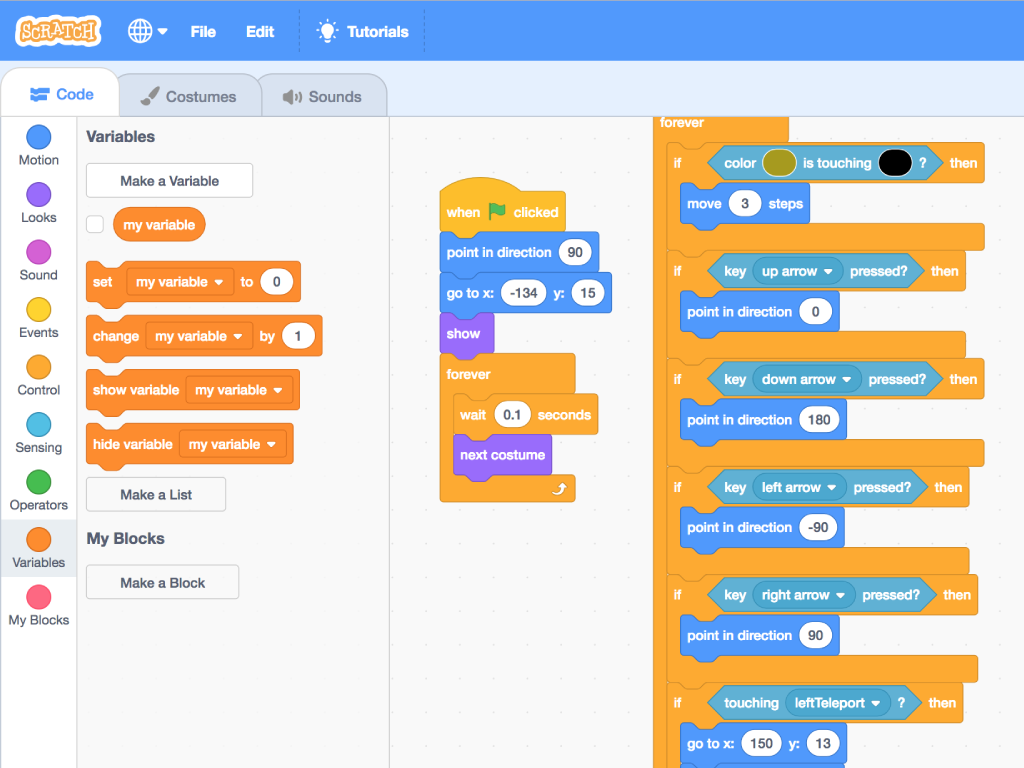Click the olive color swatch in color block
The width and height of the screenshot is (1024, 768).
click(779, 163)
